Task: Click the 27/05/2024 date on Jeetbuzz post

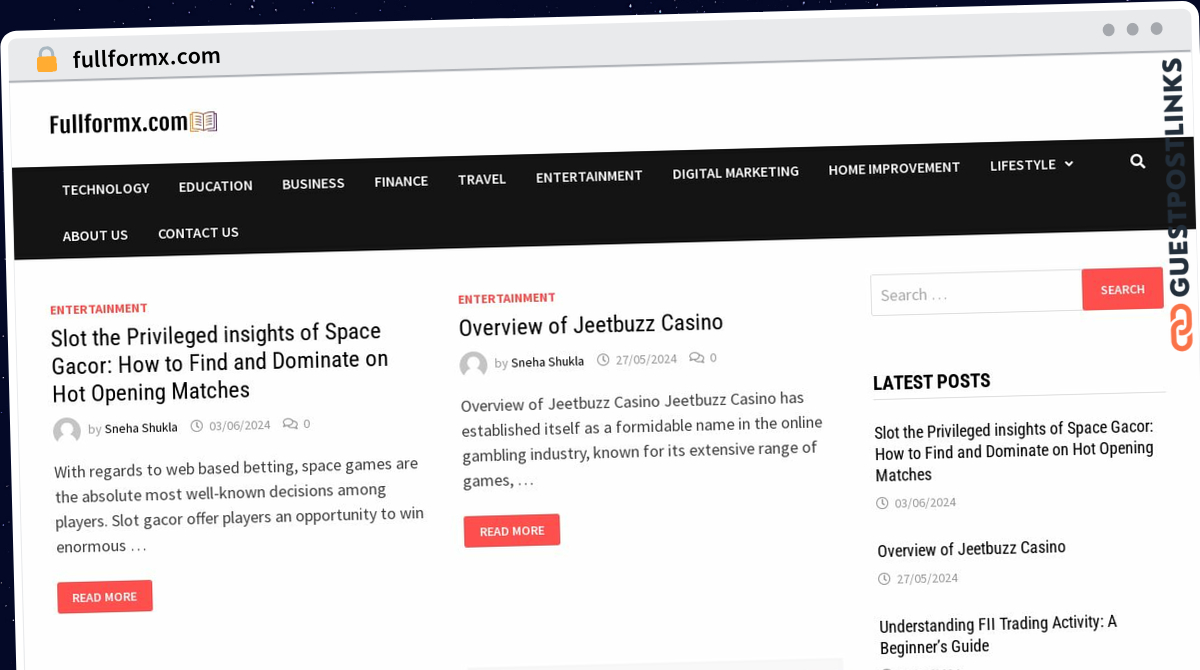Action: [646, 359]
